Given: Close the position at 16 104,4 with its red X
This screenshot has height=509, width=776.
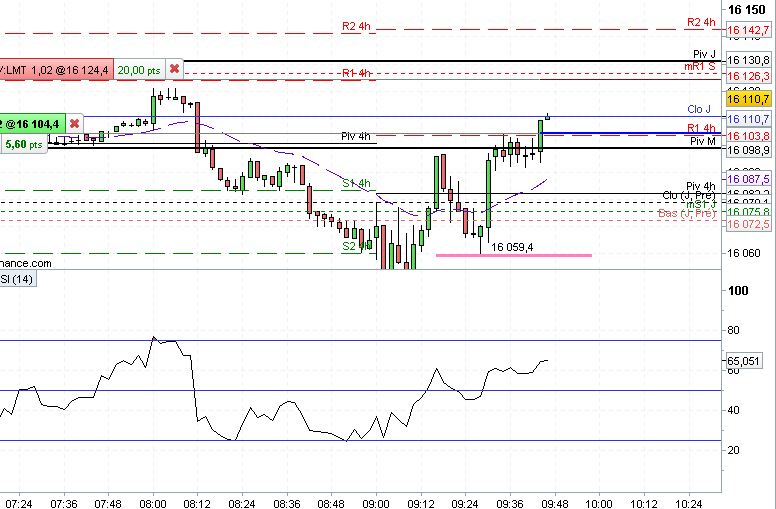Looking at the screenshot, I should (x=74, y=123).
